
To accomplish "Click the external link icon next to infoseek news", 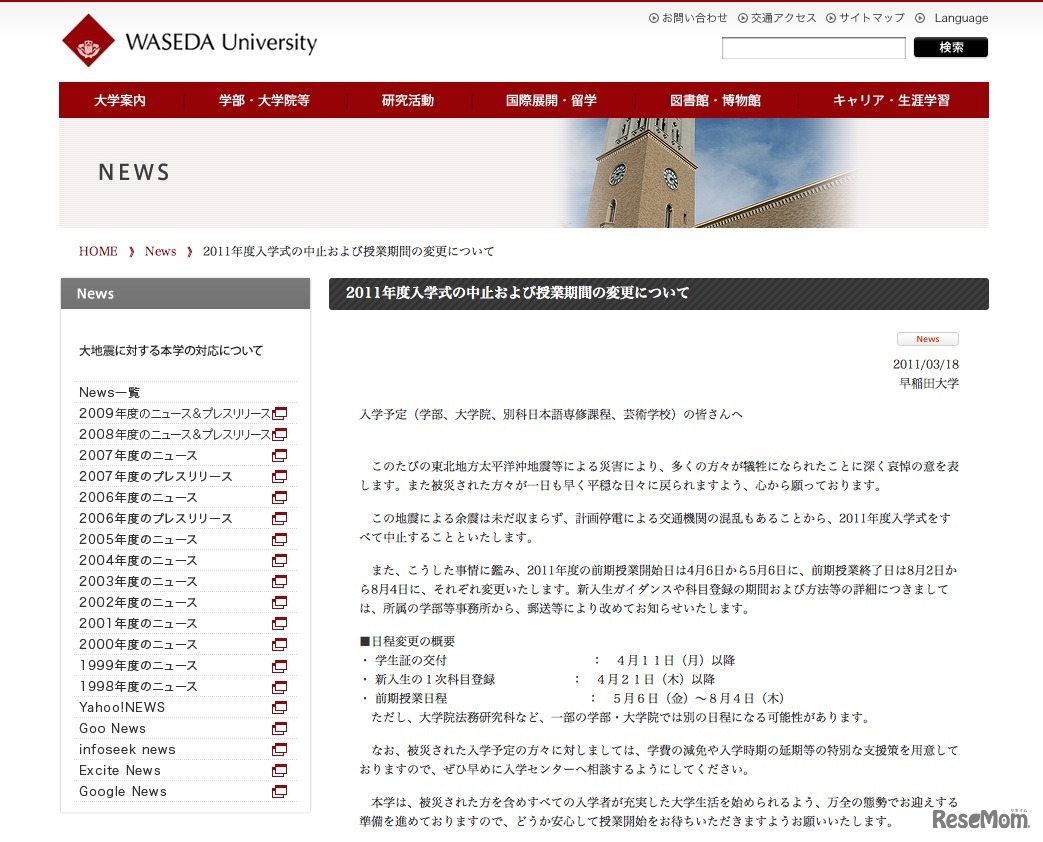I will click(x=279, y=749).
